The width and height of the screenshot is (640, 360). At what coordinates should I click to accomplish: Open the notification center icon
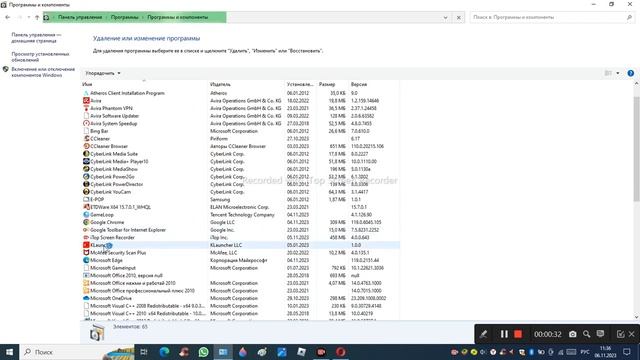point(627,352)
